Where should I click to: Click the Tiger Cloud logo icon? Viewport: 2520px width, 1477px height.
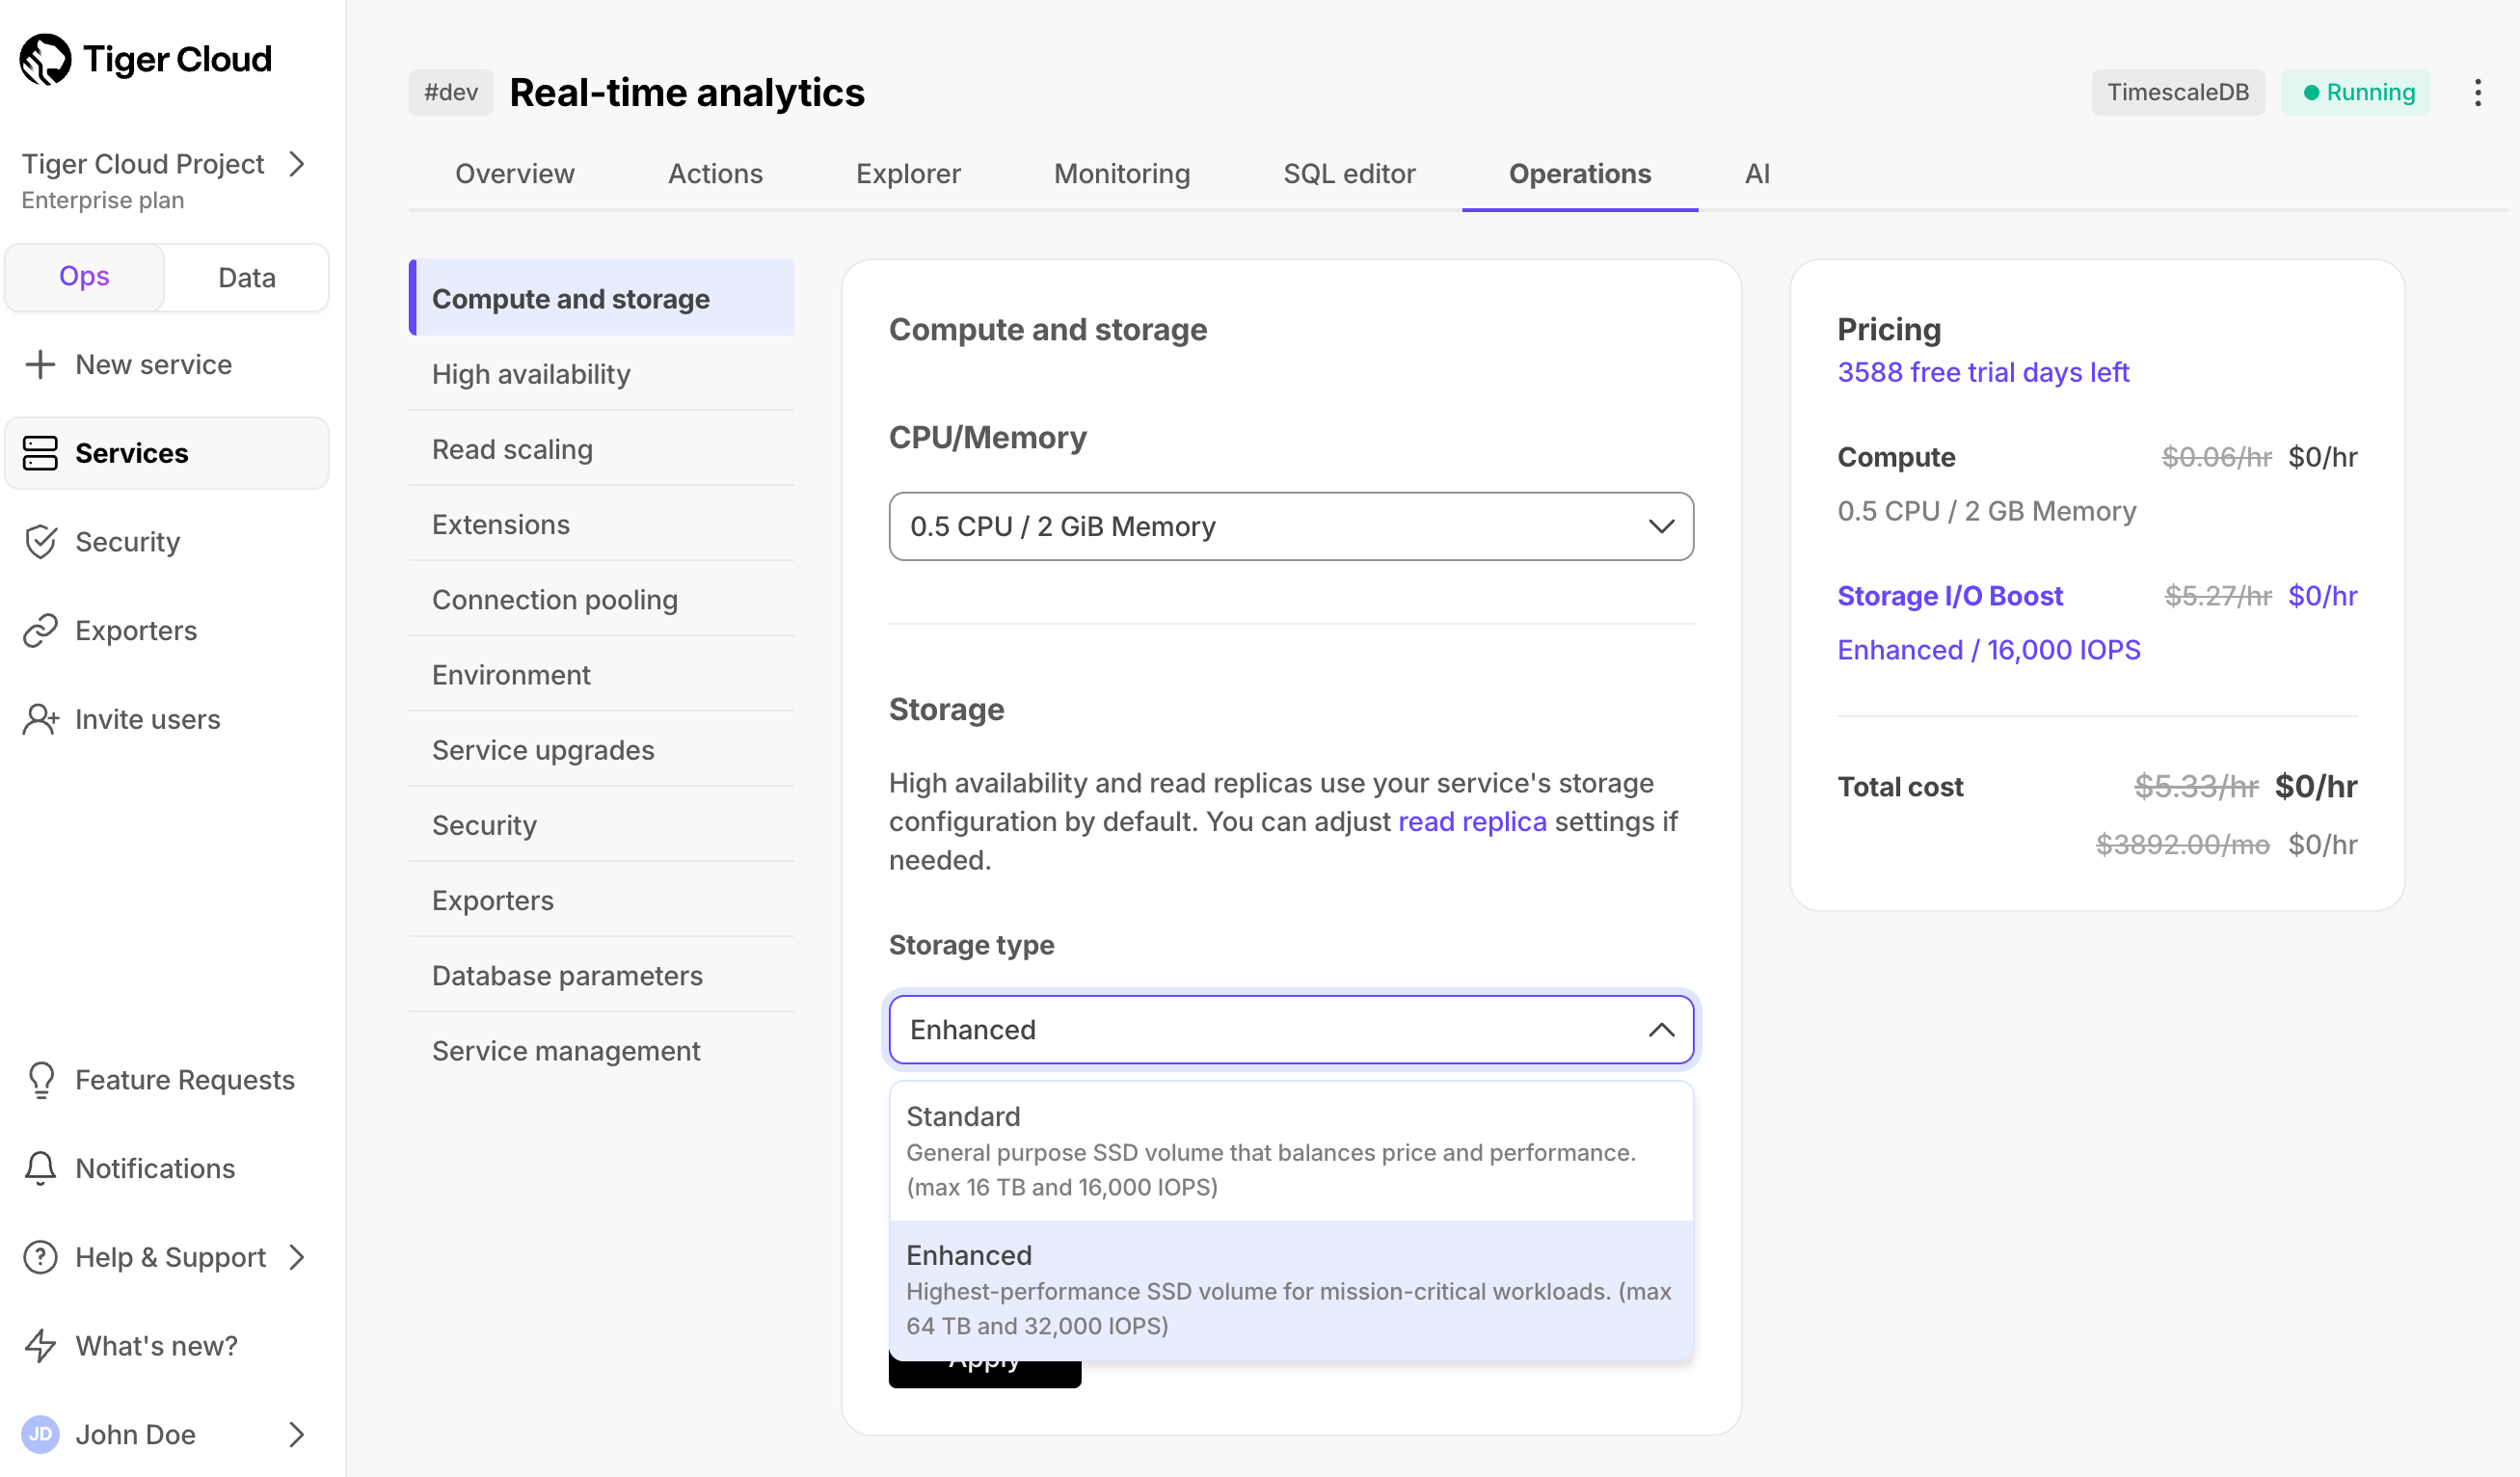click(45, 59)
